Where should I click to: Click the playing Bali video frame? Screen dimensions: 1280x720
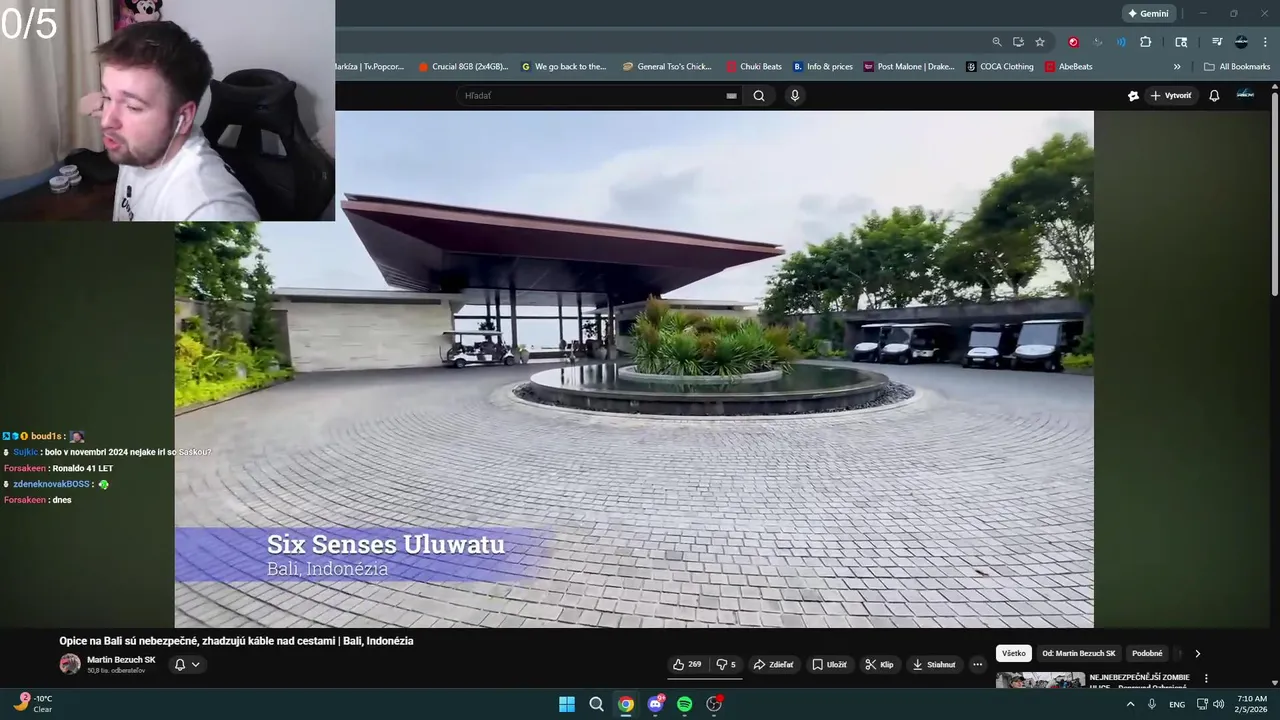pyautogui.click(x=634, y=369)
